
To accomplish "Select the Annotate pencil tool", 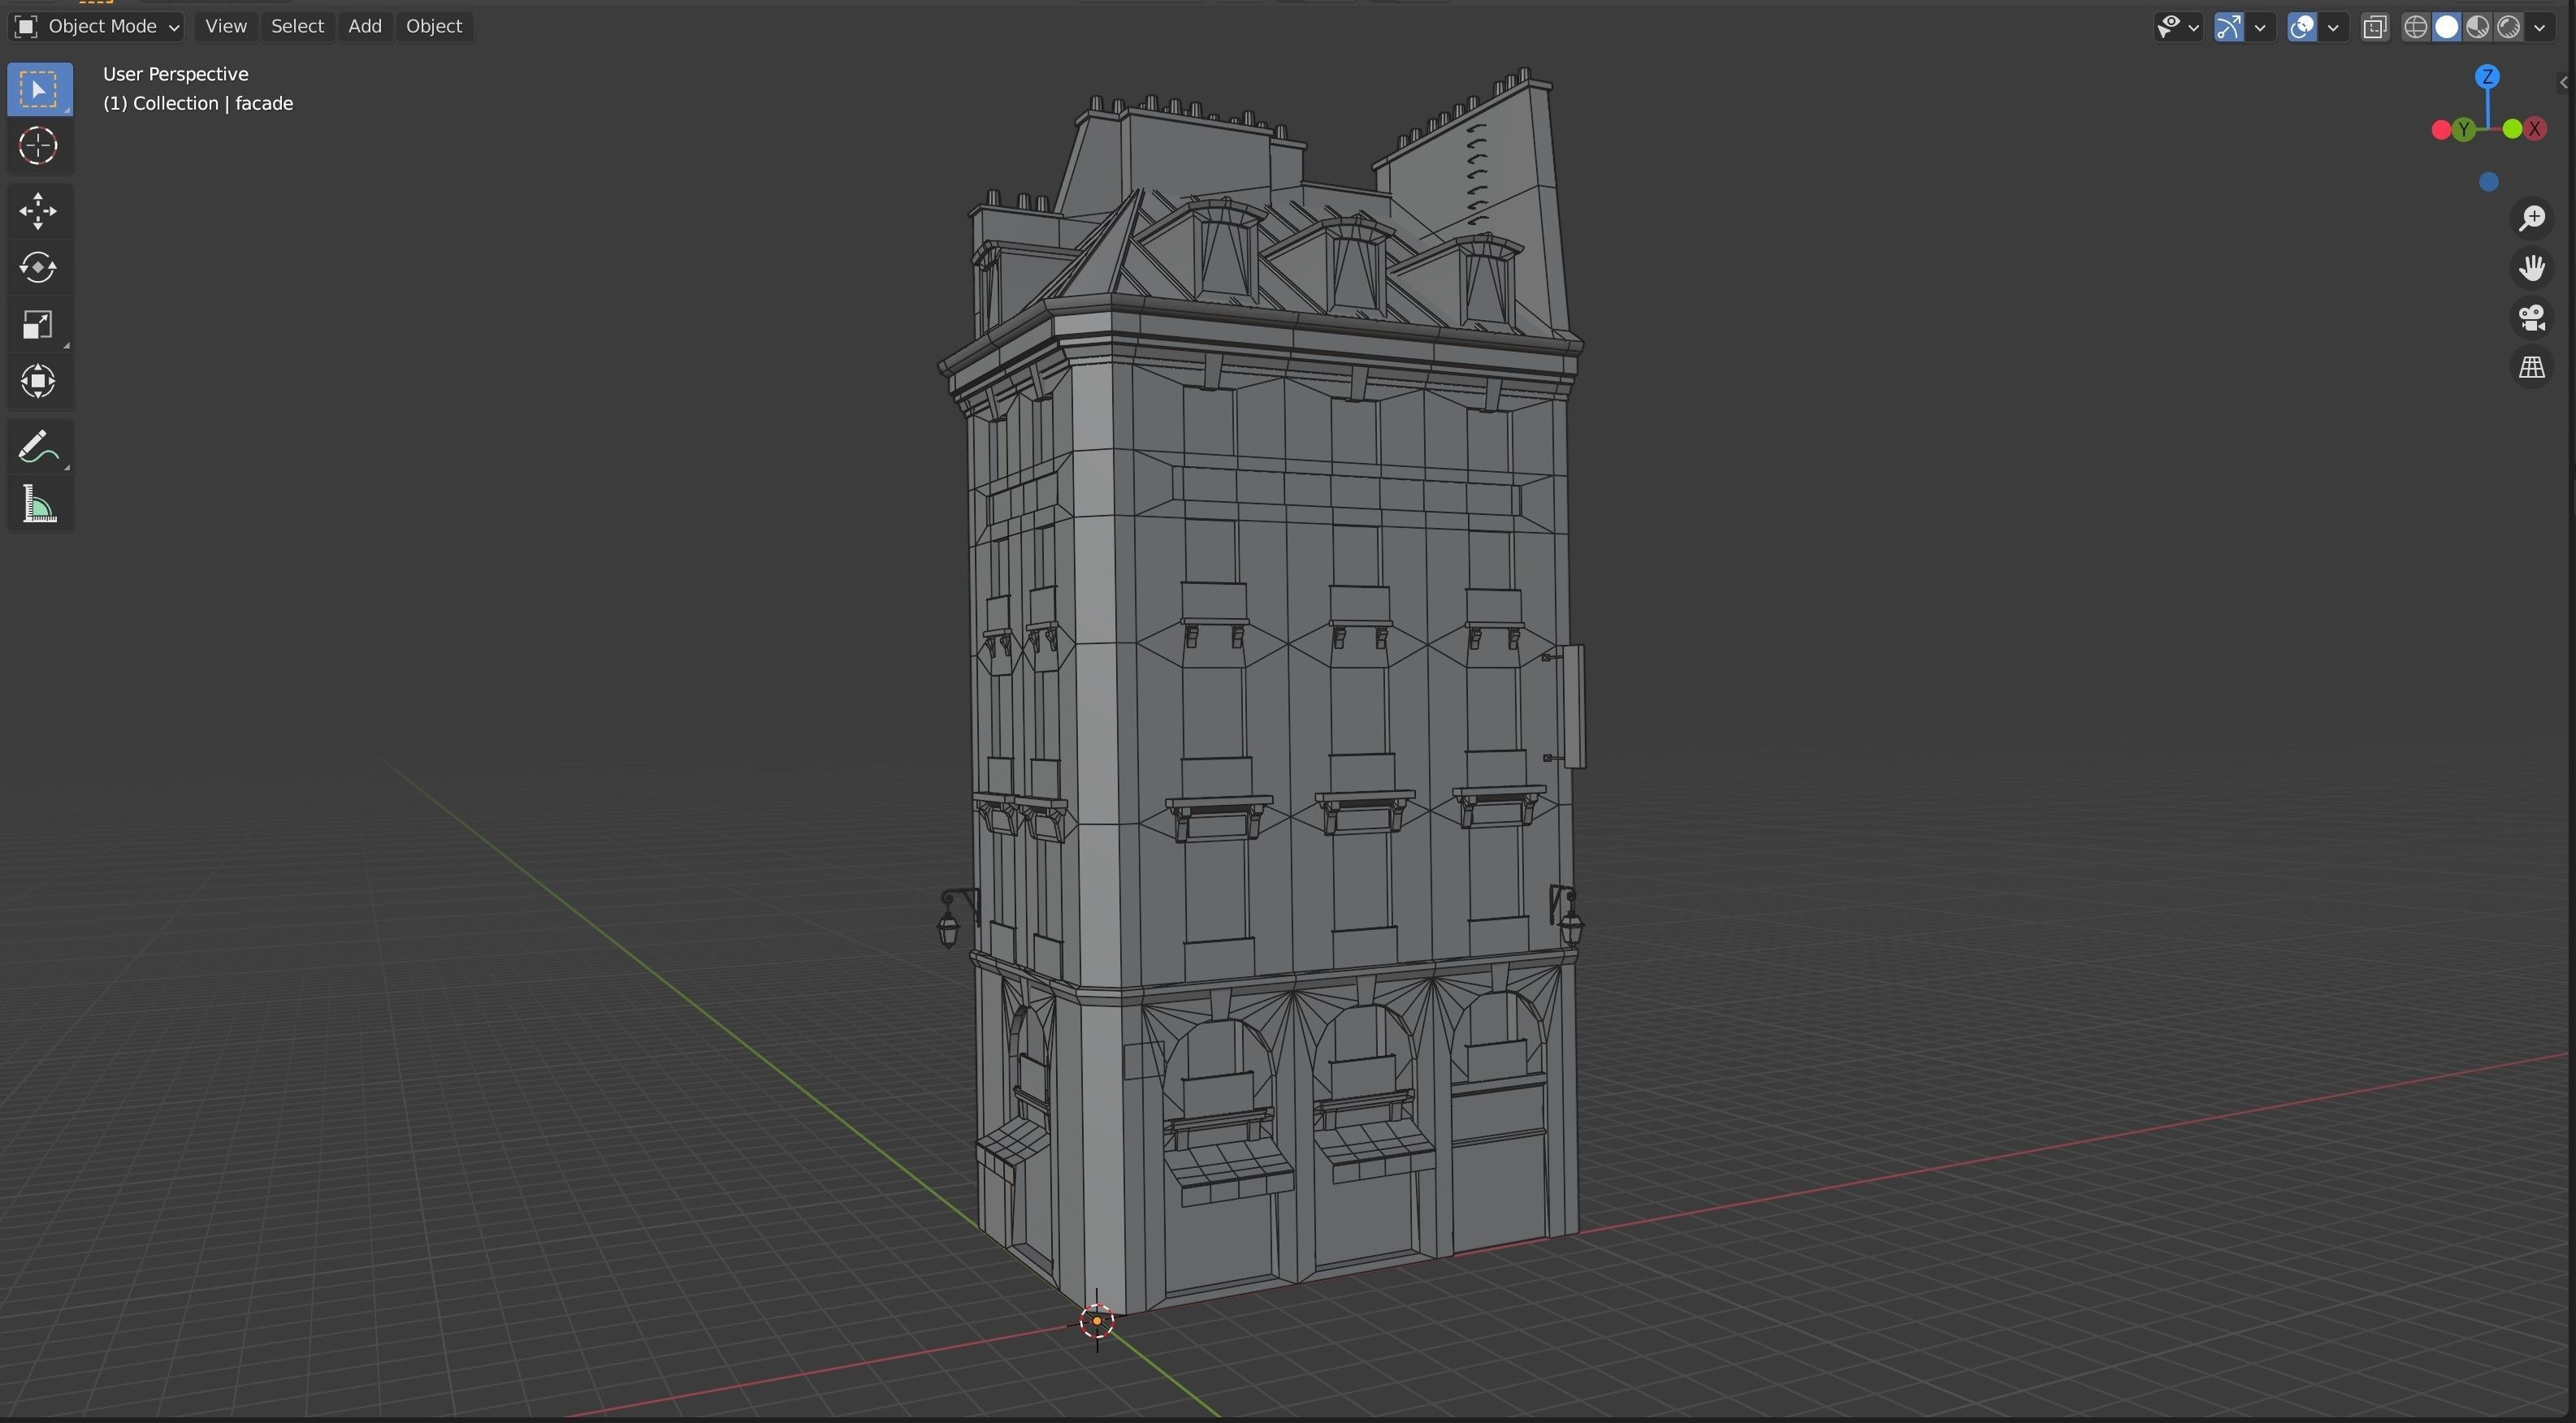I will [38, 447].
